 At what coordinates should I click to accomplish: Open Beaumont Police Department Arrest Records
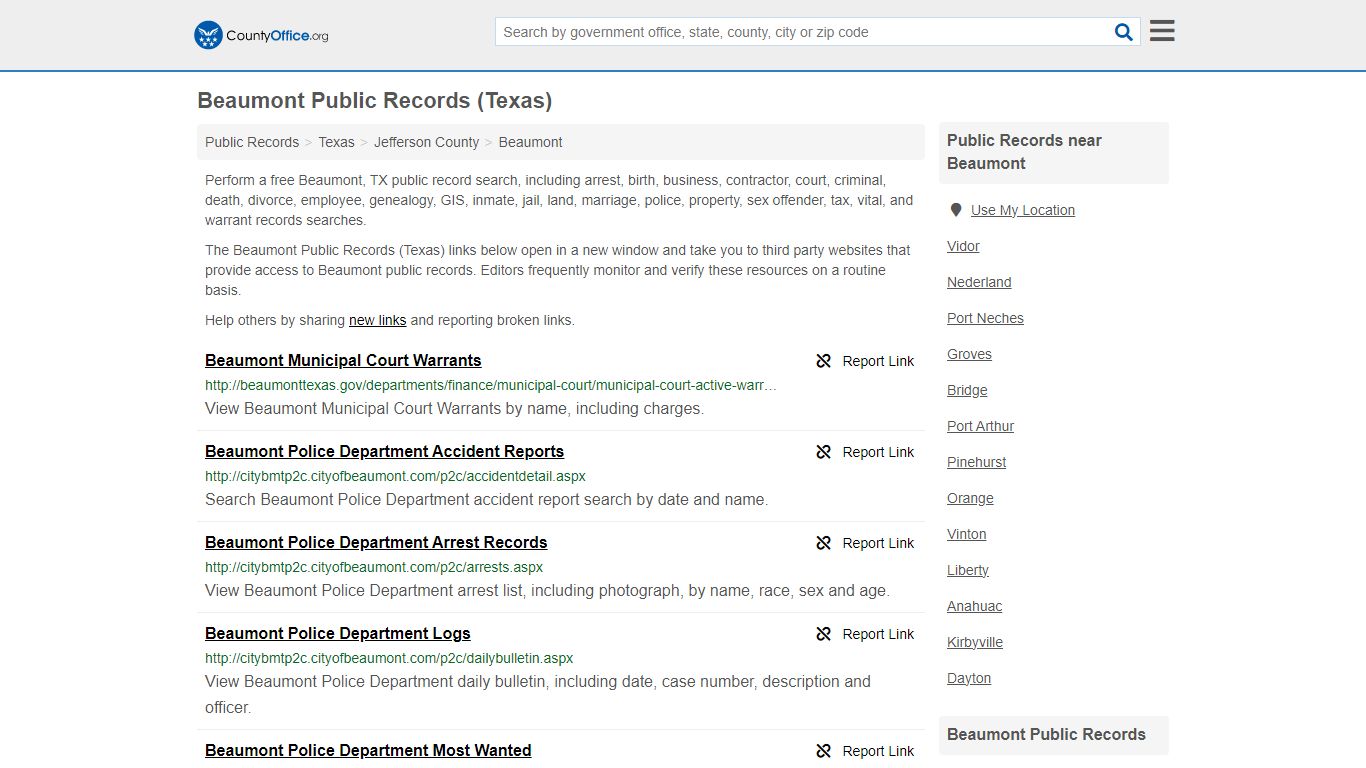(x=376, y=542)
